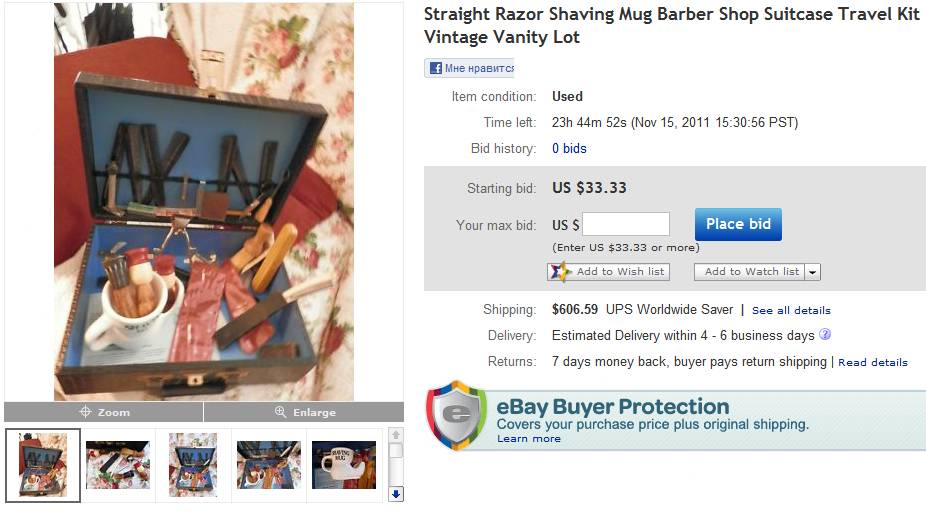The width and height of the screenshot is (926, 517).
Task: Click the eBay Buyer Protection shield icon
Action: [457, 416]
